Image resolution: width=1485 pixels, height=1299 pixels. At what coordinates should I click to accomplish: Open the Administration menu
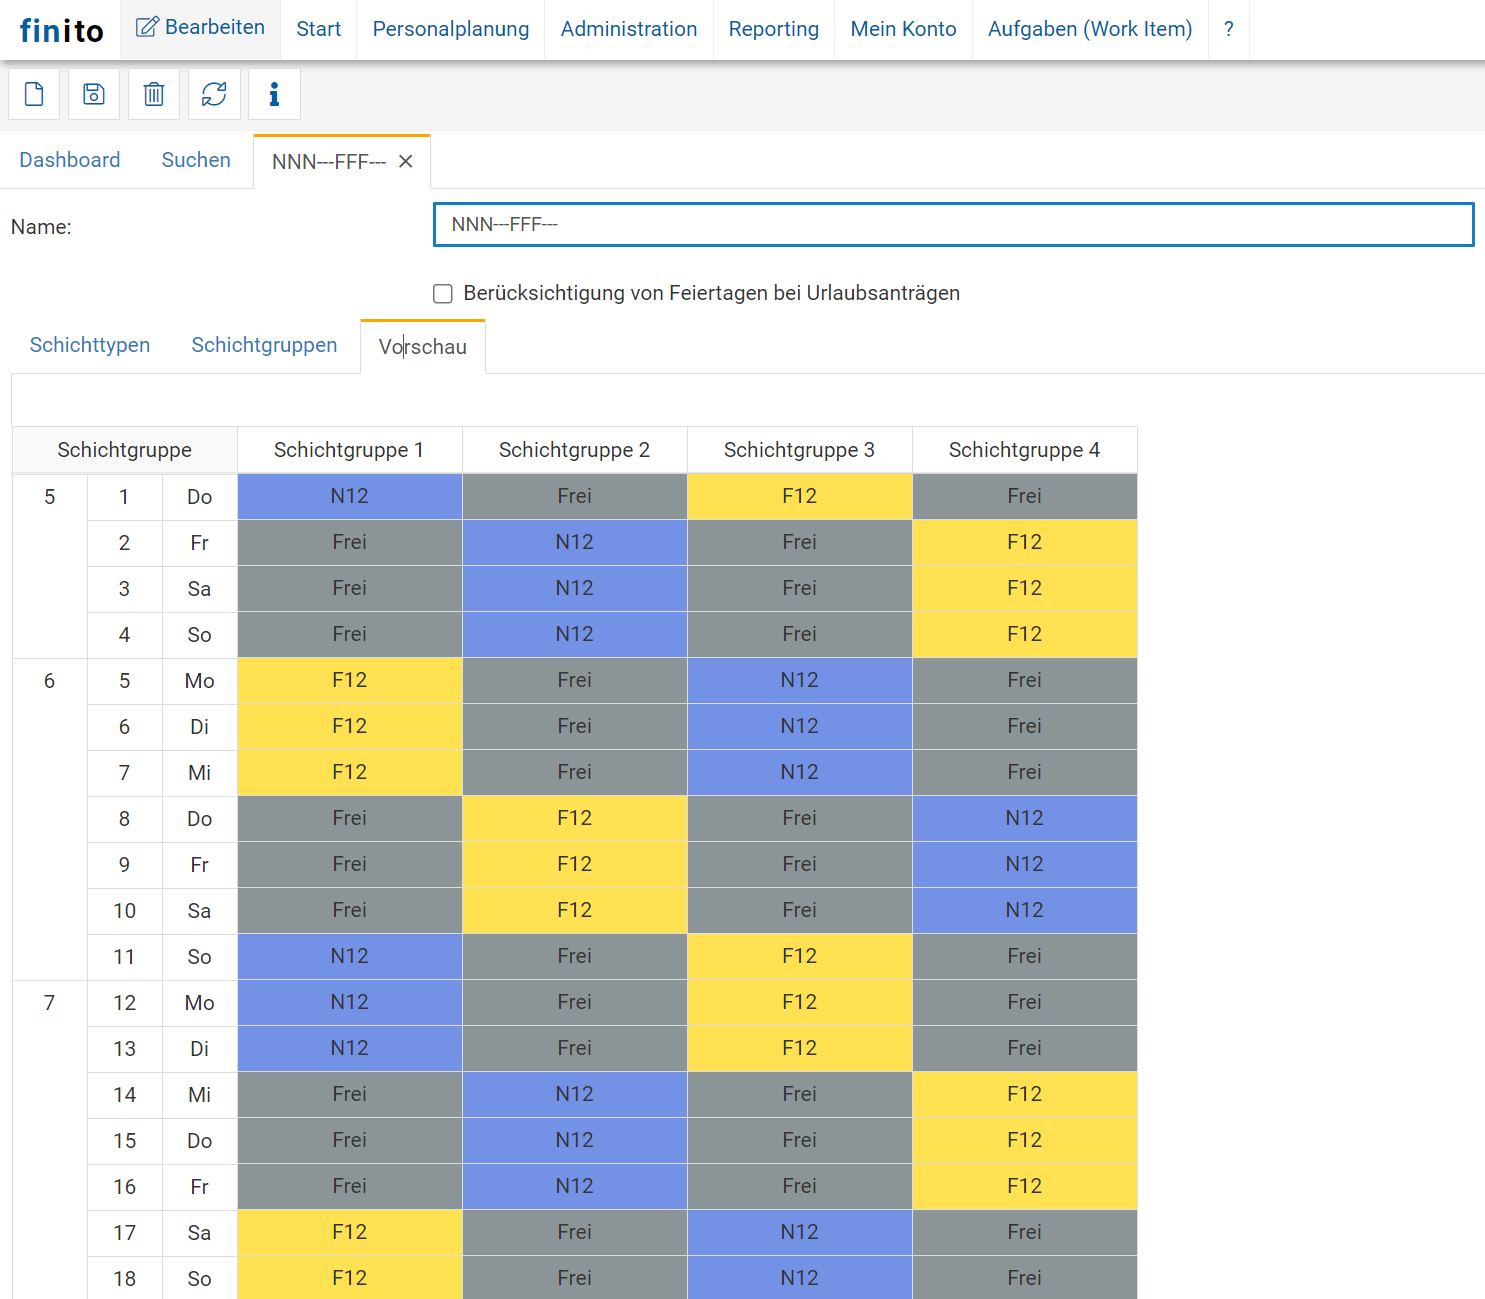[628, 30]
